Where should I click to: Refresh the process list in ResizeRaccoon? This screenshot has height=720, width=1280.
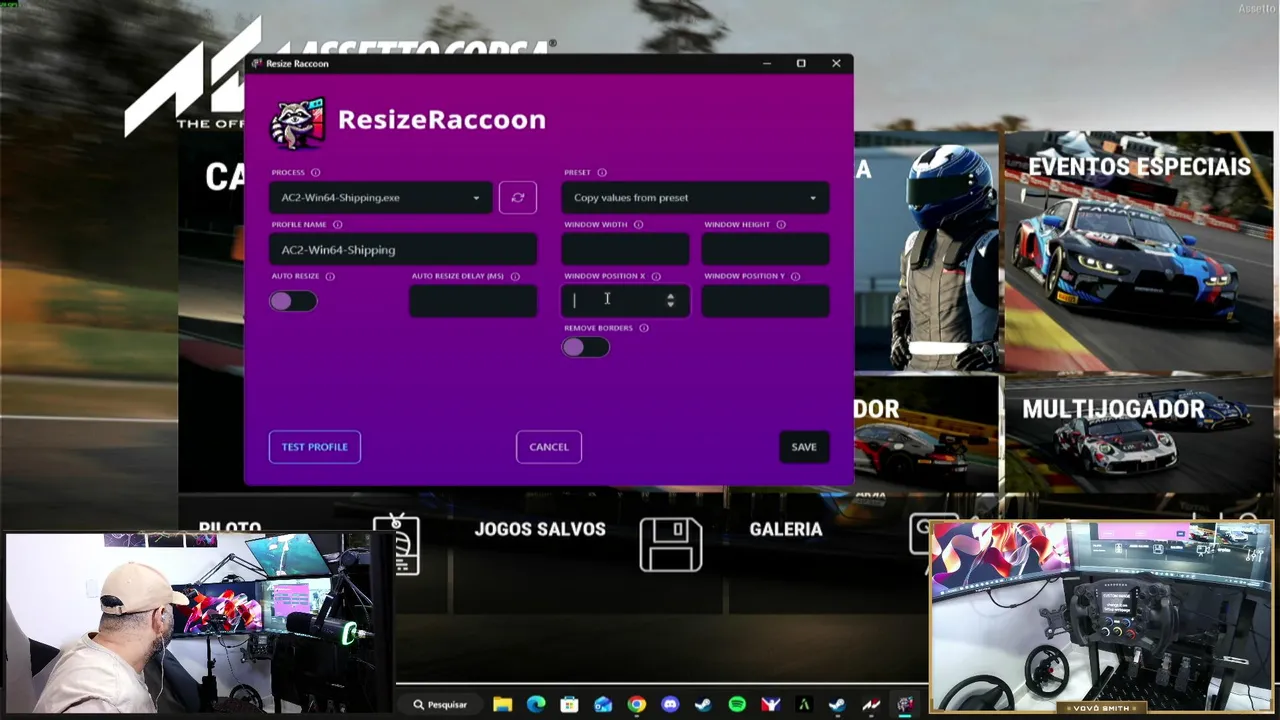coord(518,198)
